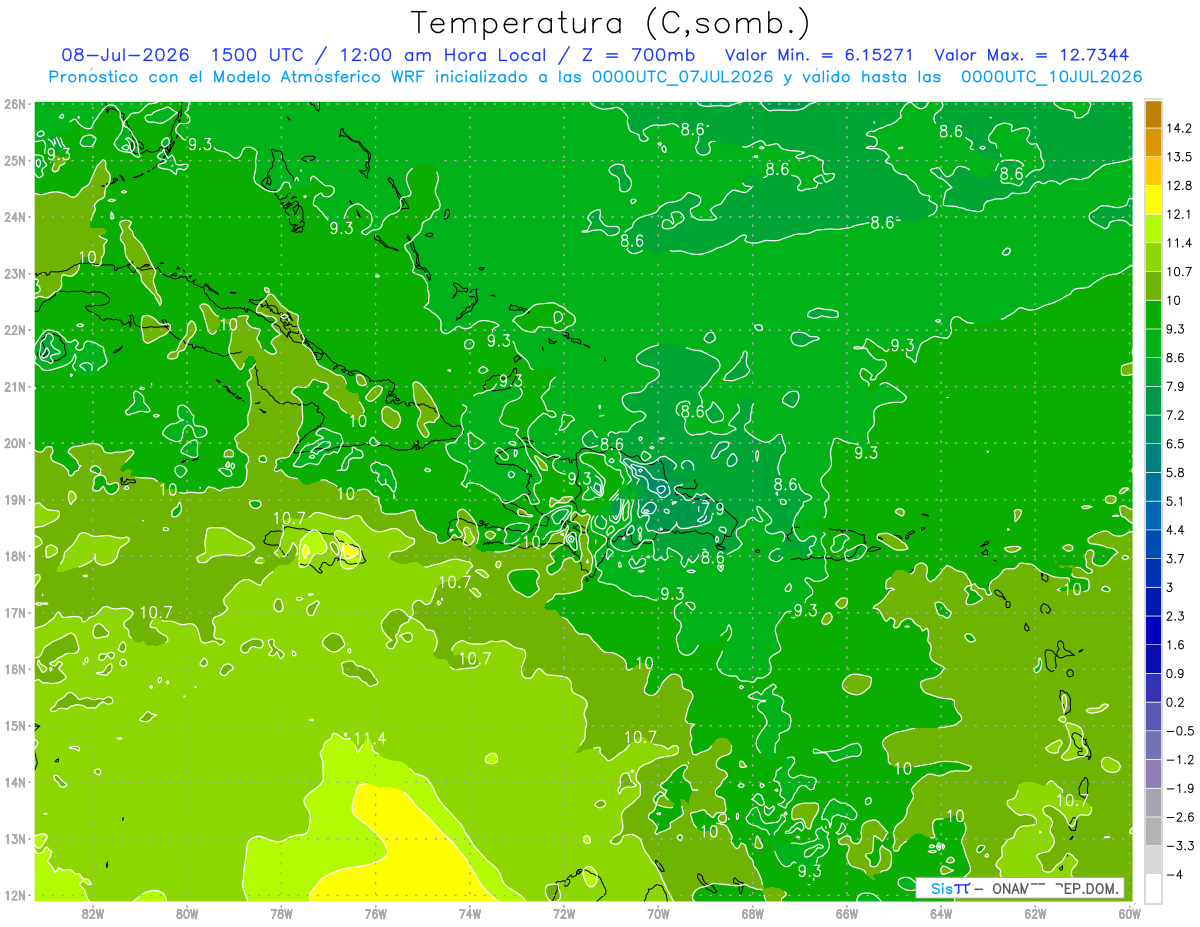Click the colorbar label '3.7'
This screenshot has height=927, width=1200.
[1176, 558]
